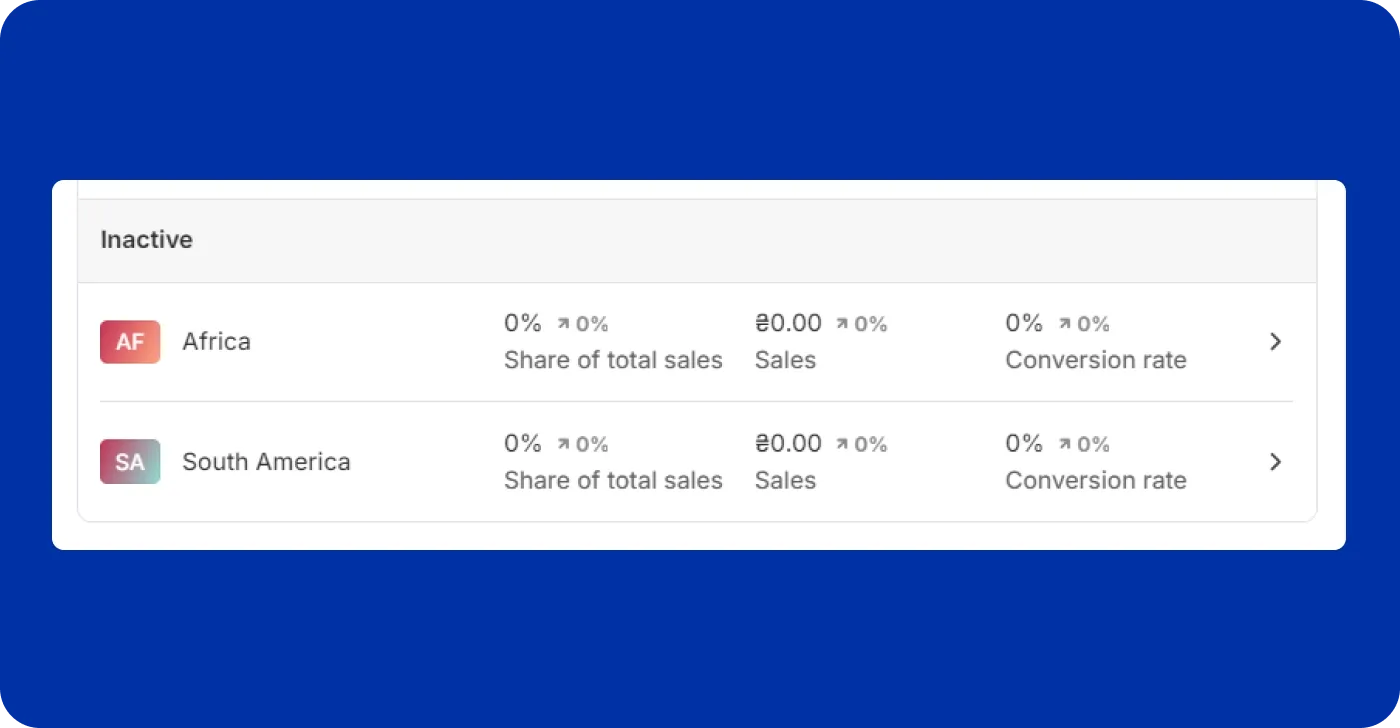Click South America's Conversion rate value
This screenshot has width=1400, height=728.
[x=1022, y=442]
